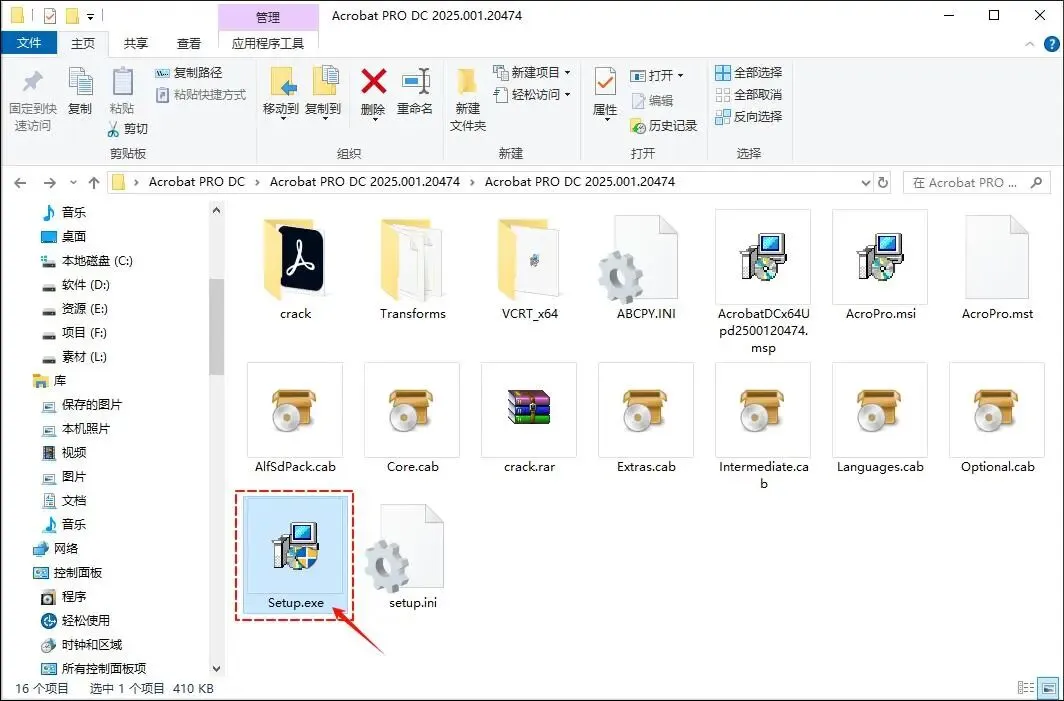This screenshot has height=701, width=1064.
Task: Click the Manage (管理) contextual tab
Action: [268, 17]
